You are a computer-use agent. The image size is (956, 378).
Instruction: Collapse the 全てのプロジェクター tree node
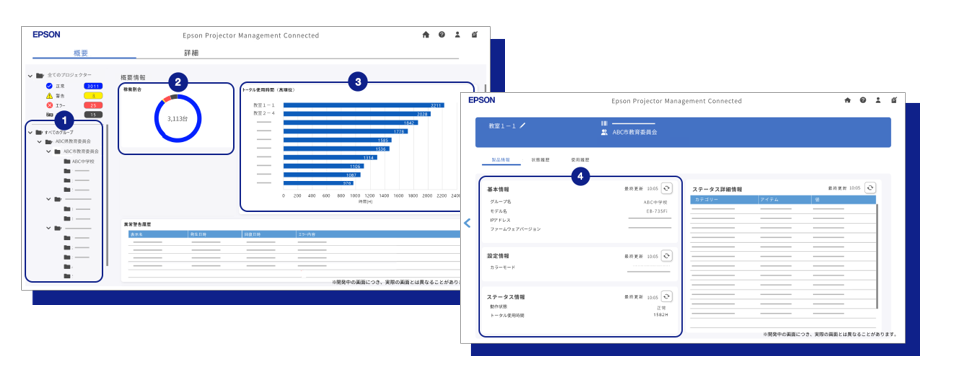click(x=30, y=76)
